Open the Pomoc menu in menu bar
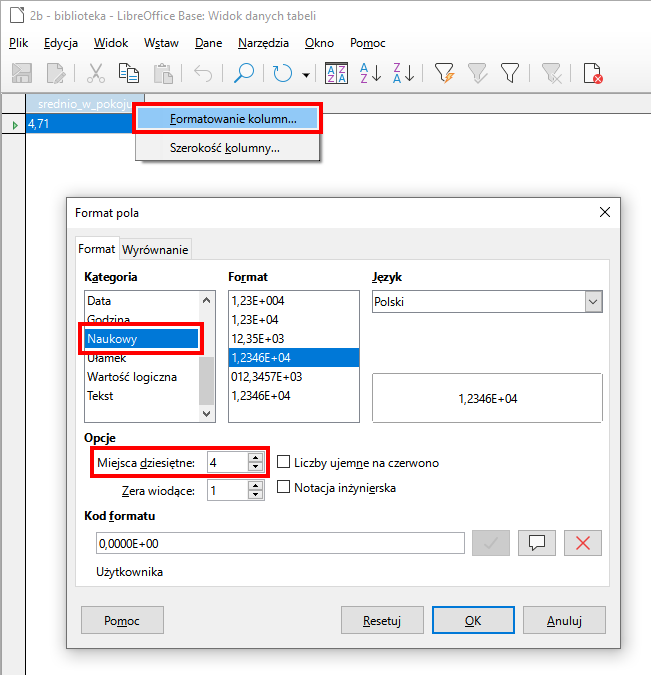The width and height of the screenshot is (651, 675). (367, 43)
